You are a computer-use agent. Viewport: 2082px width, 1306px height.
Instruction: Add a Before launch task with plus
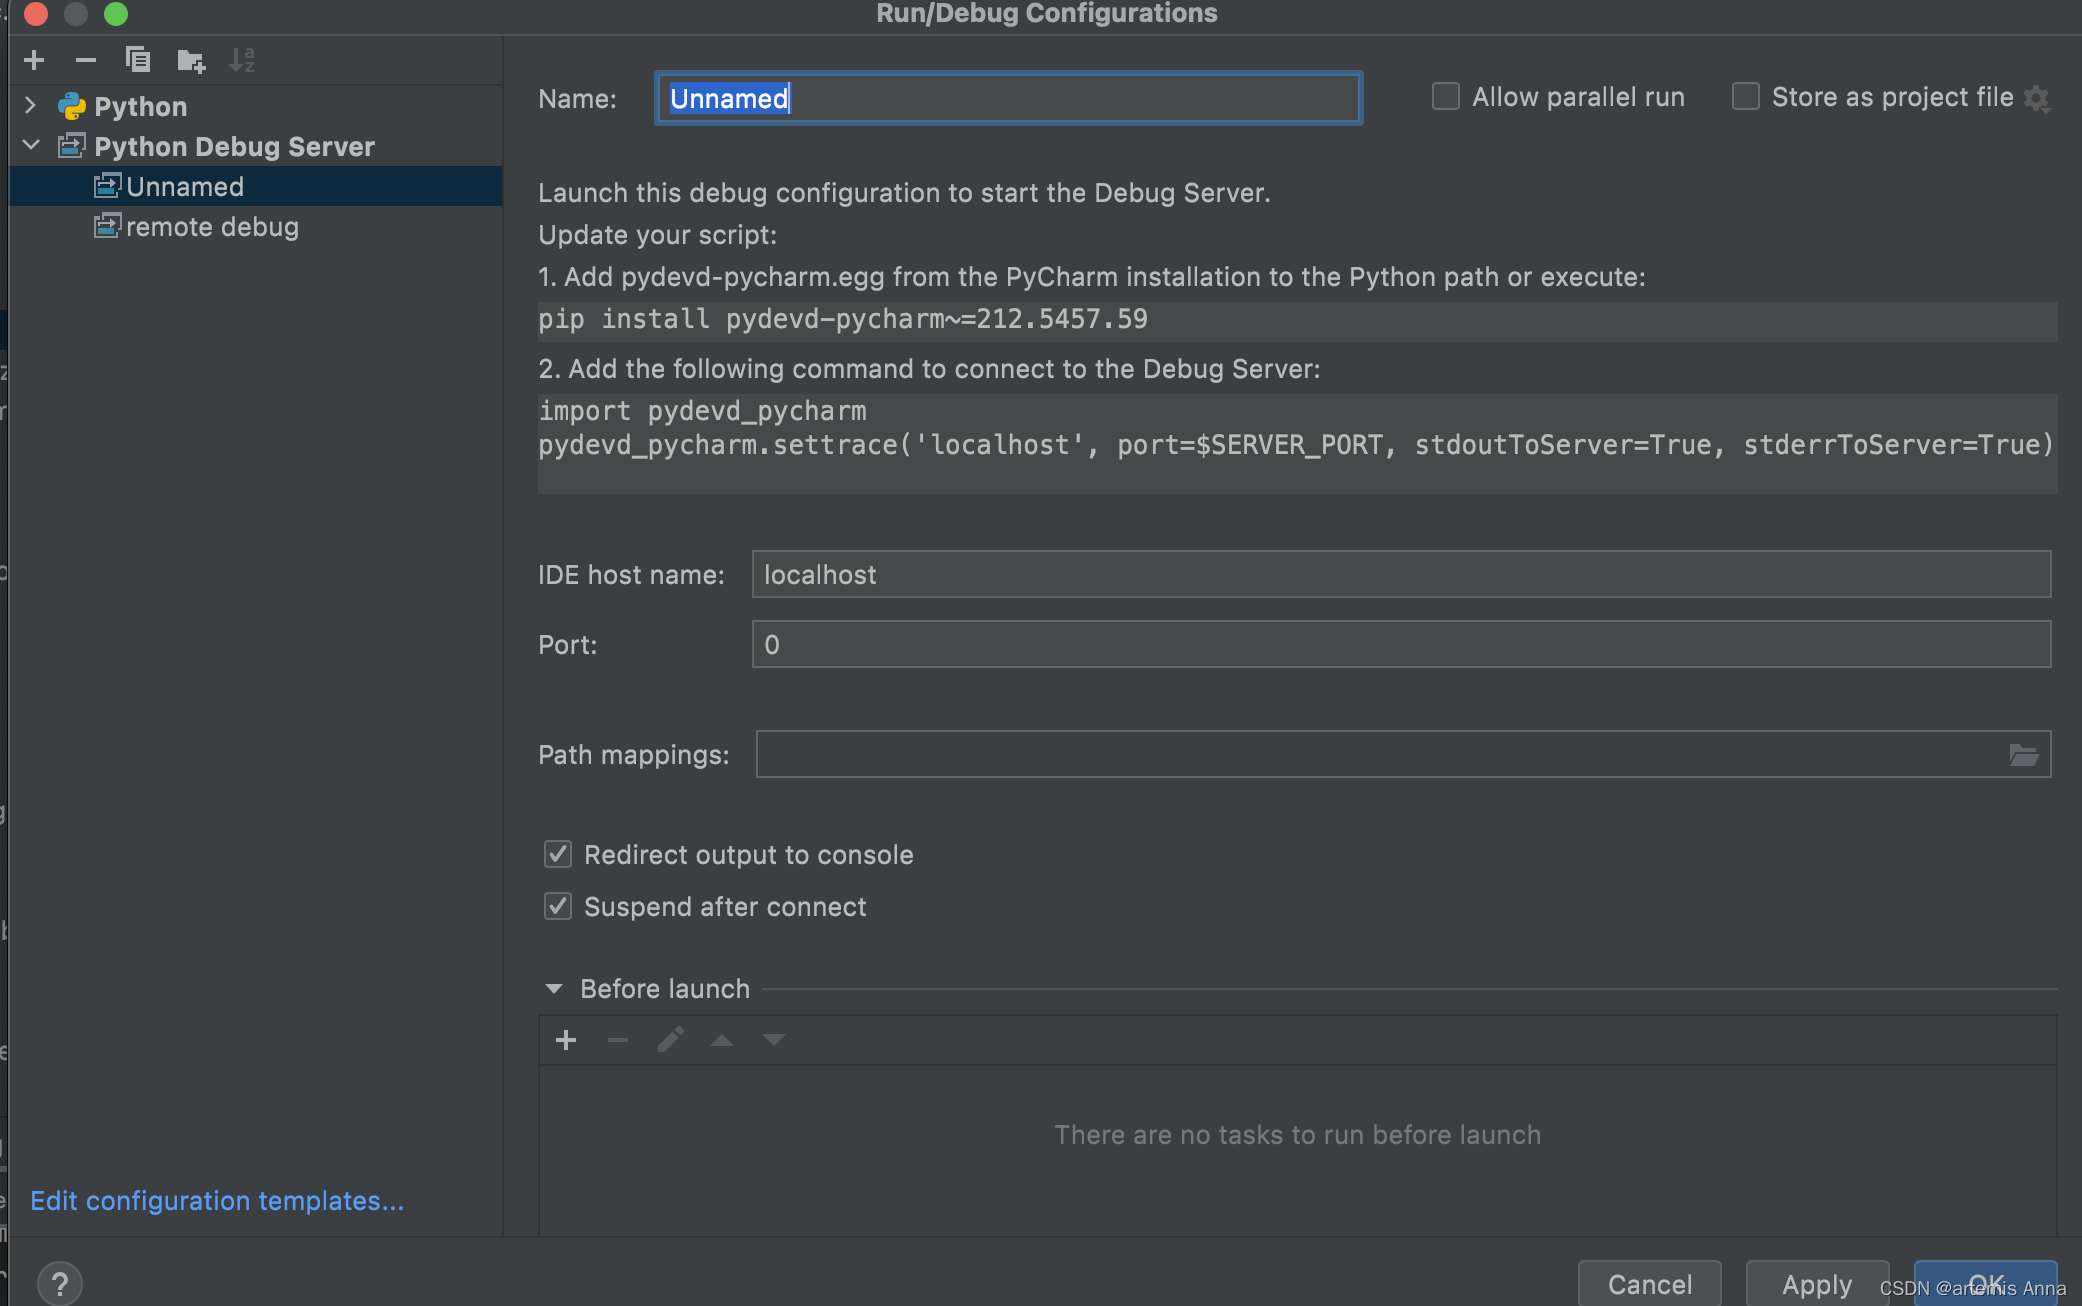[566, 1040]
